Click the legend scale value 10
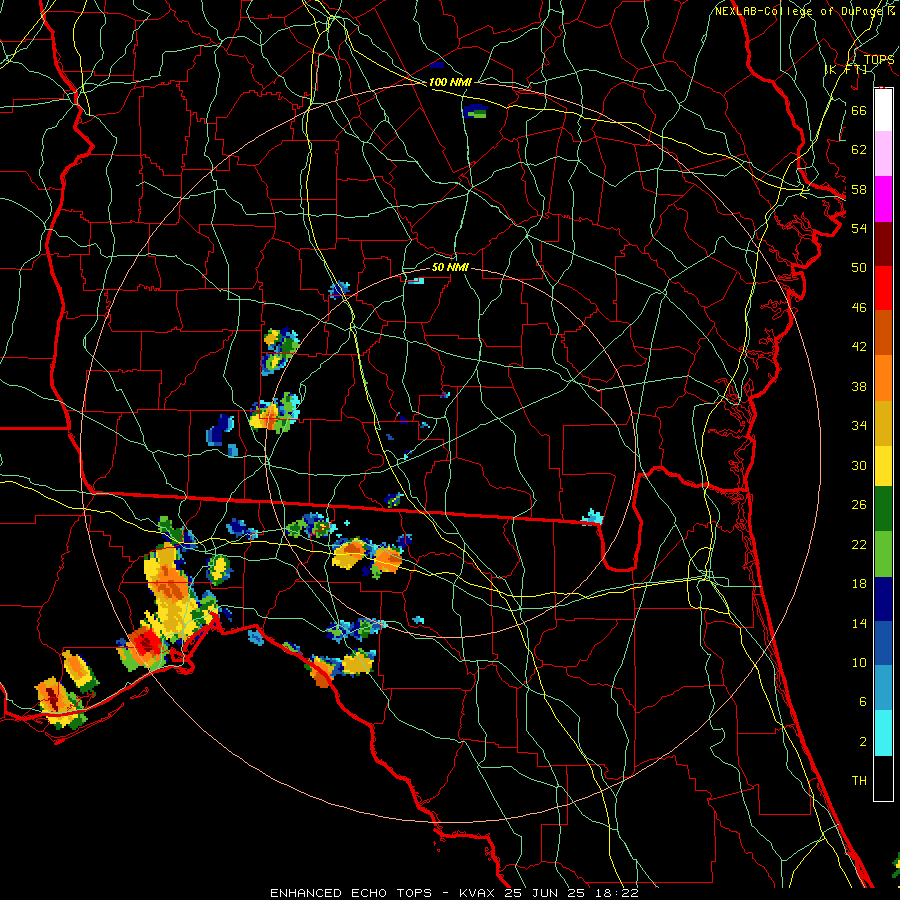The height and width of the screenshot is (900, 900). click(859, 663)
